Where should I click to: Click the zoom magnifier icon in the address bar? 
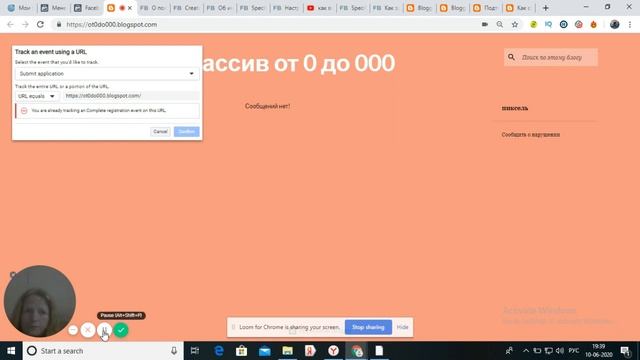pyautogui.click(x=500, y=24)
